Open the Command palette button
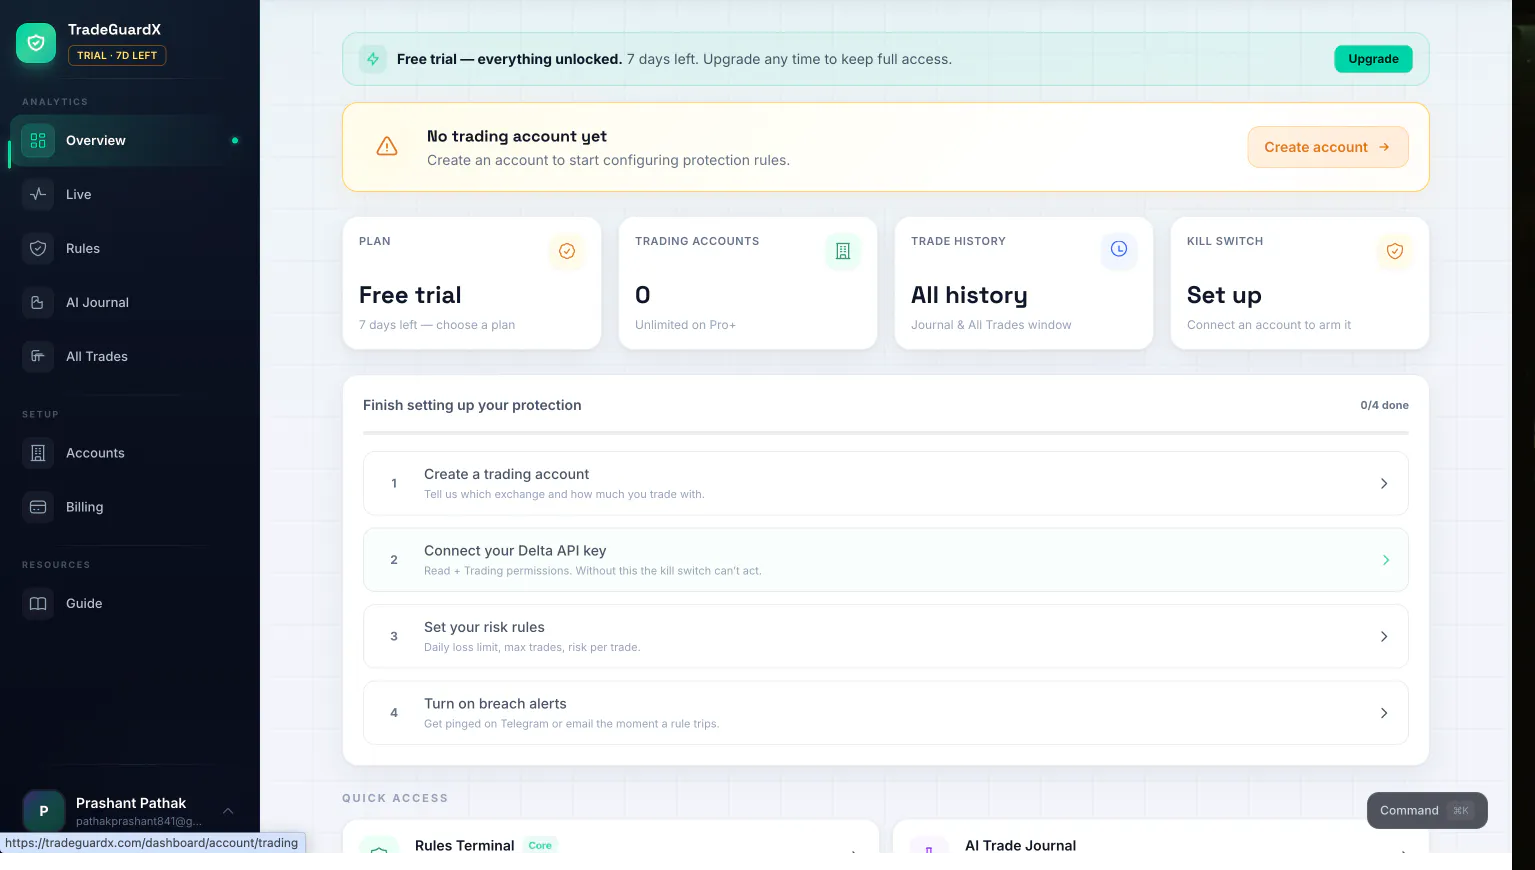Screen dimensions: 1535x870 [x=1427, y=811]
